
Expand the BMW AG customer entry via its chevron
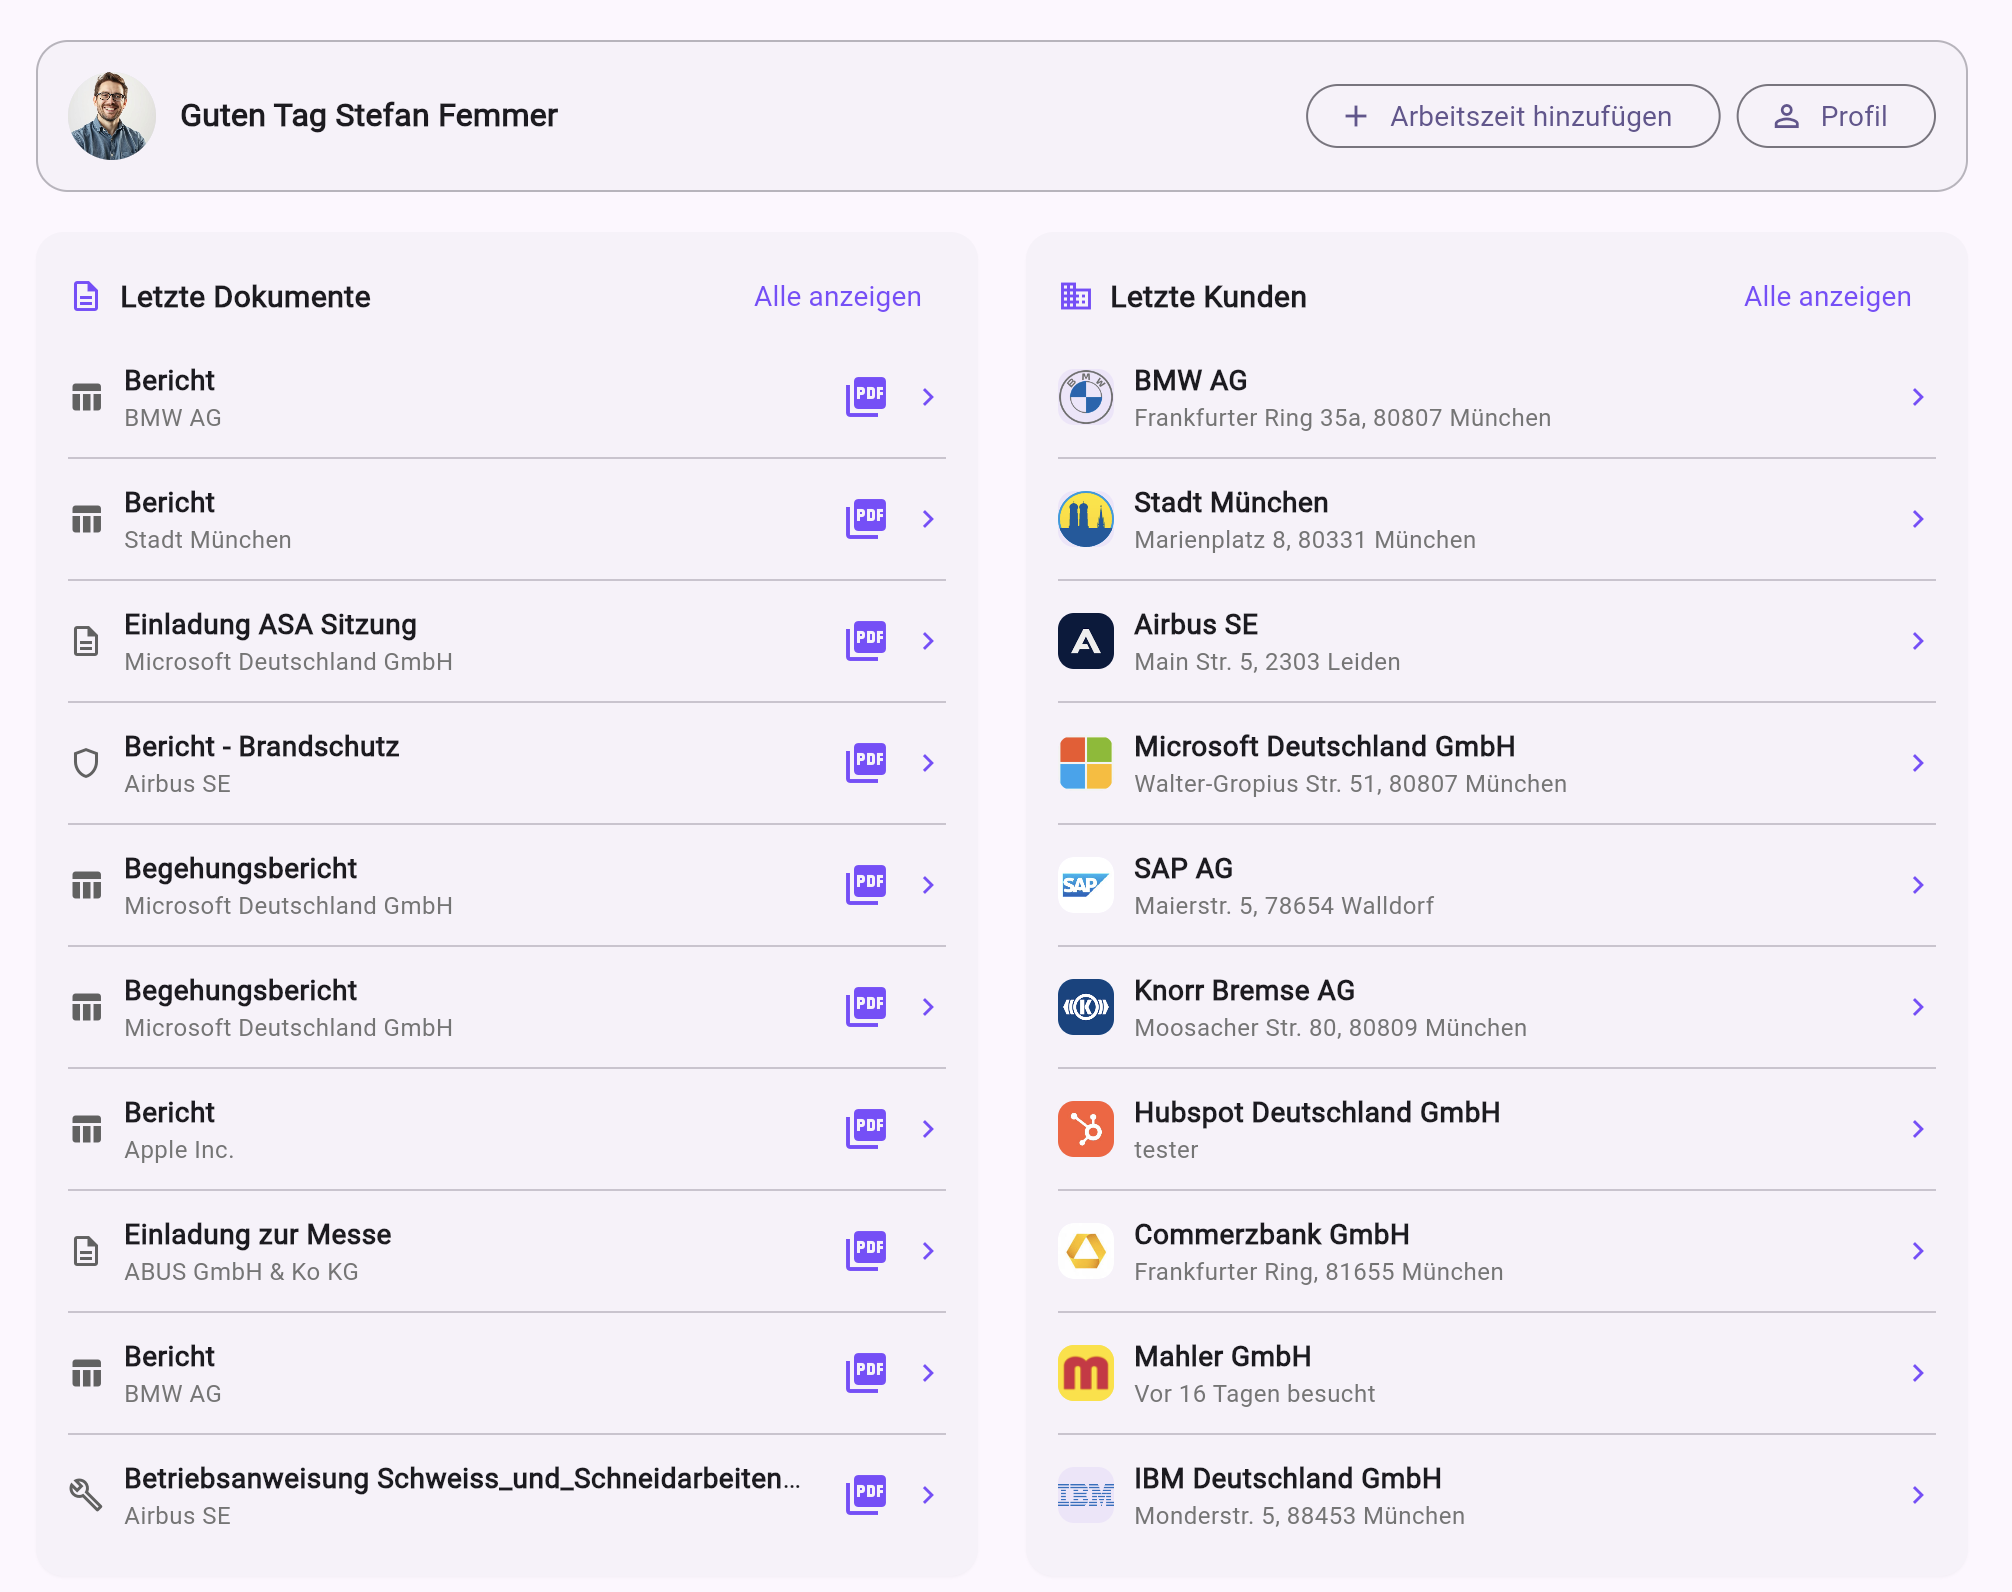click(1918, 397)
